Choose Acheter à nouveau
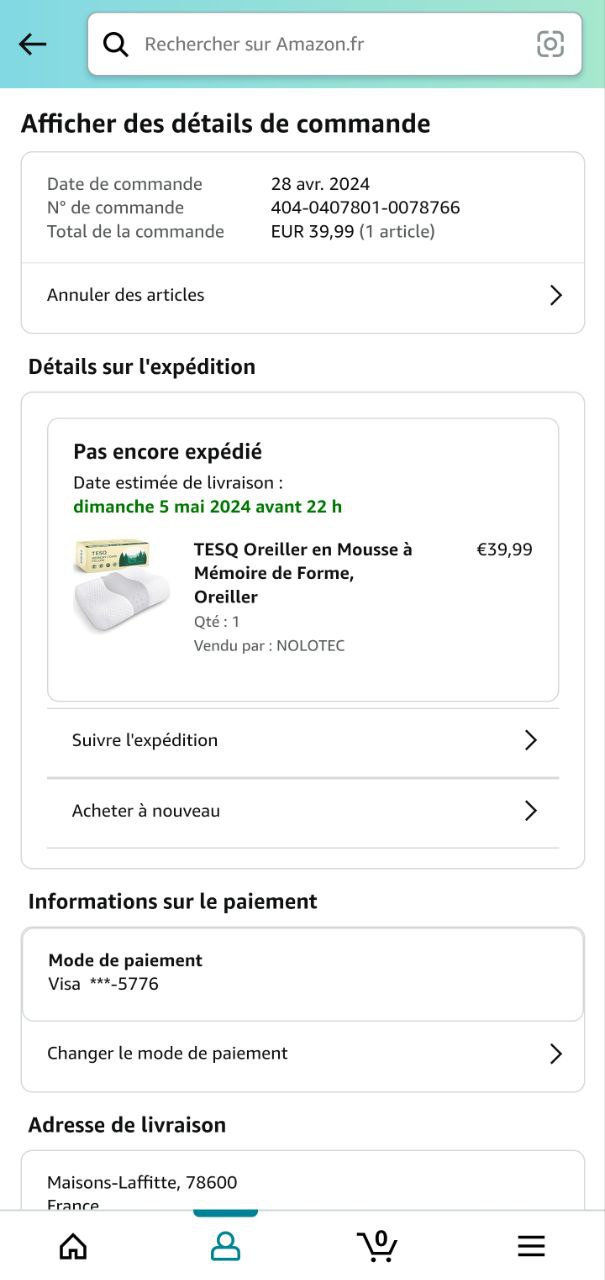The width and height of the screenshot is (605, 1280). point(146,811)
